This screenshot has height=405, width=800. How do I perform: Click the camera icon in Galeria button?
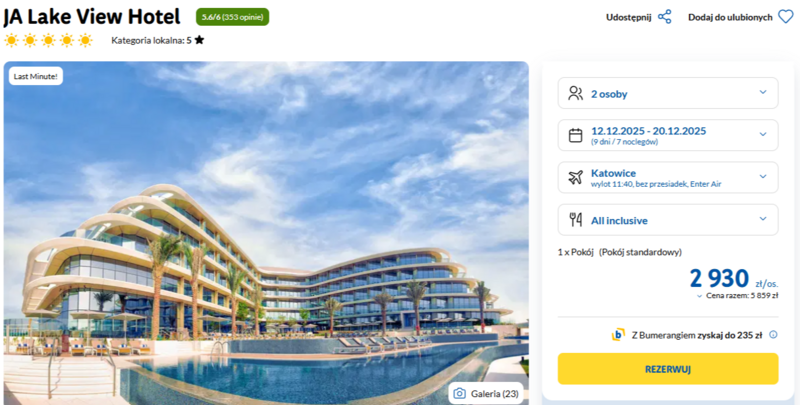coord(460,393)
